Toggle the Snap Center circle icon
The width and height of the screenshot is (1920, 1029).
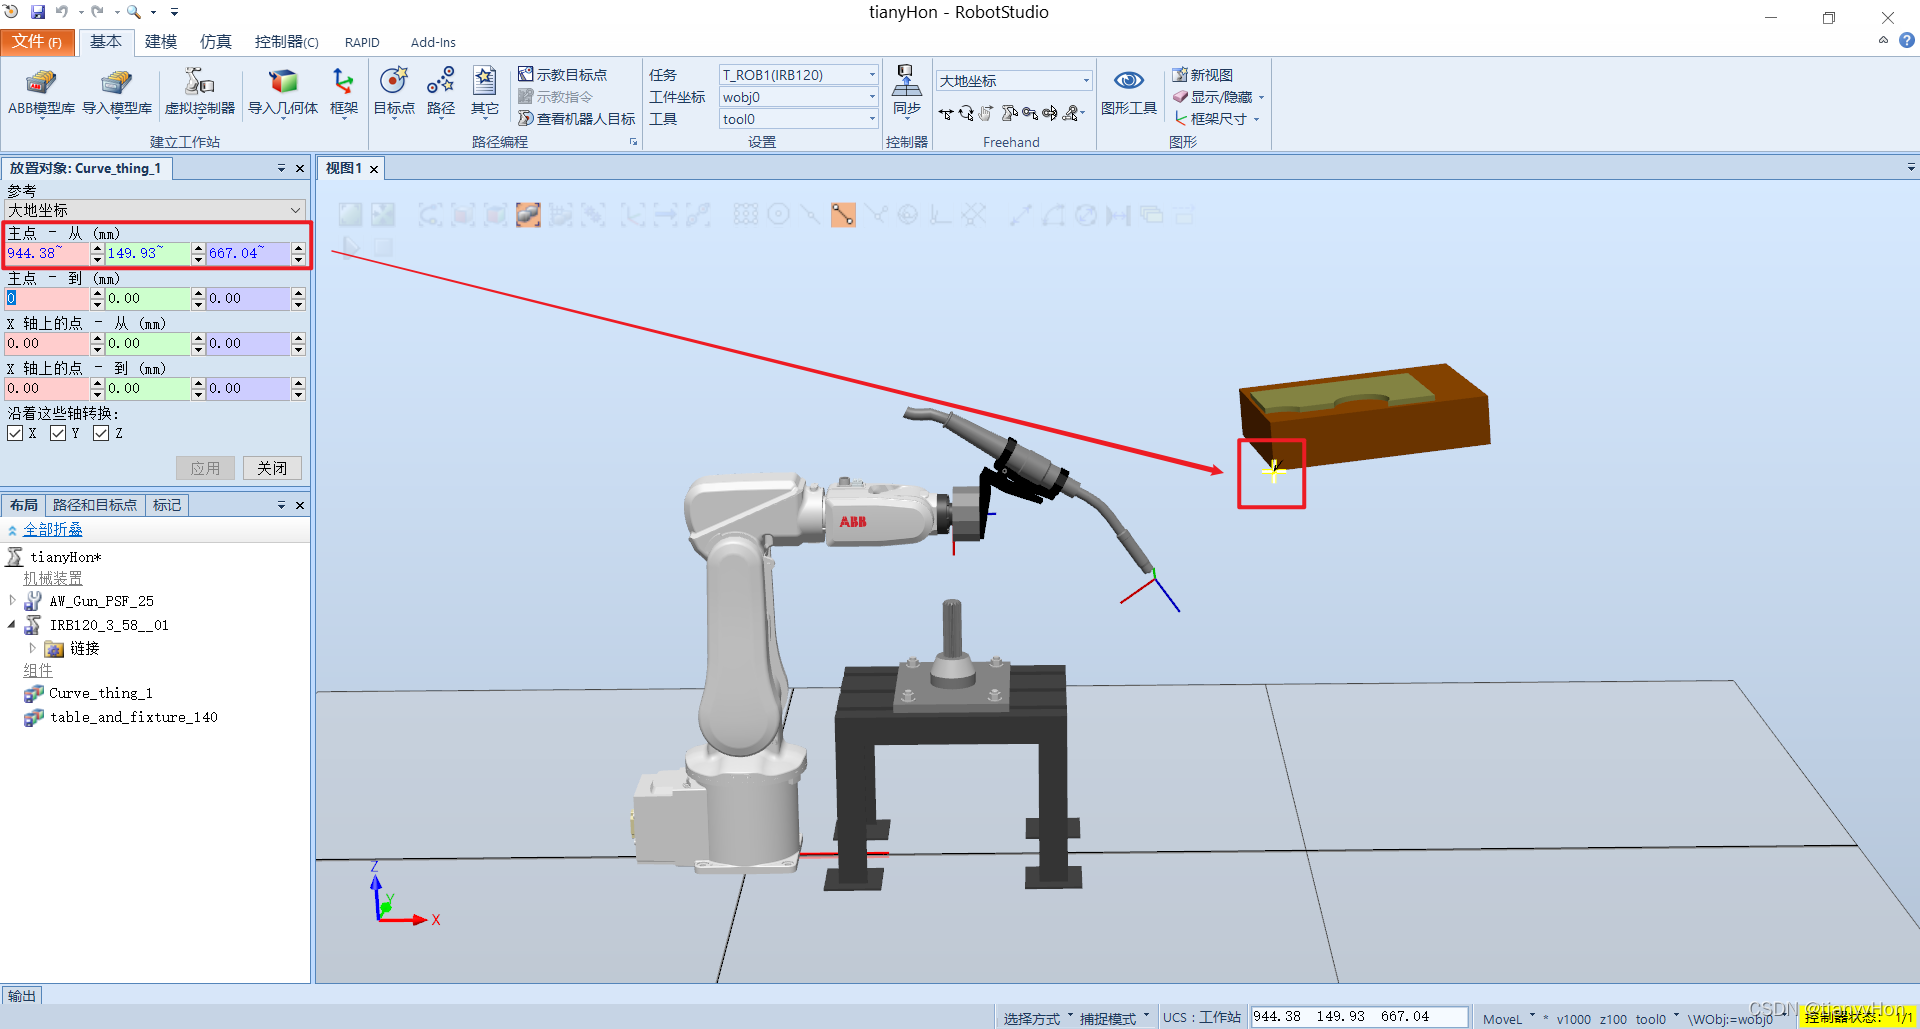click(778, 214)
